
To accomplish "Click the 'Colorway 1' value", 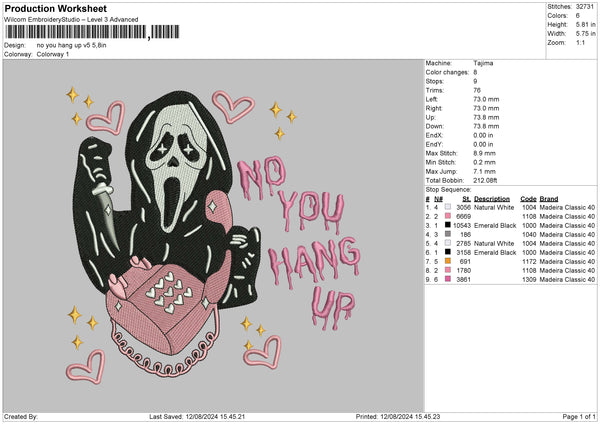I will [x=53, y=54].
